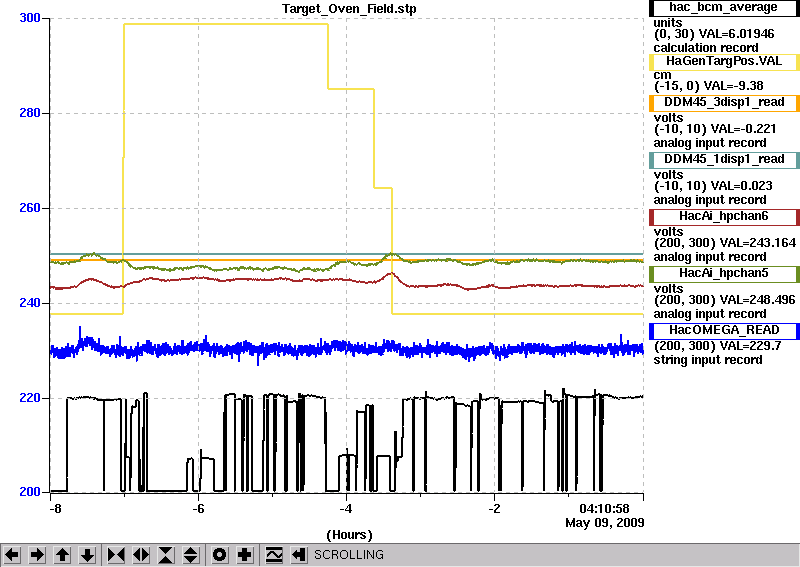Click 'analog input record' under HacAi_hpchan5
The height and width of the screenshot is (567, 800).
point(710,314)
